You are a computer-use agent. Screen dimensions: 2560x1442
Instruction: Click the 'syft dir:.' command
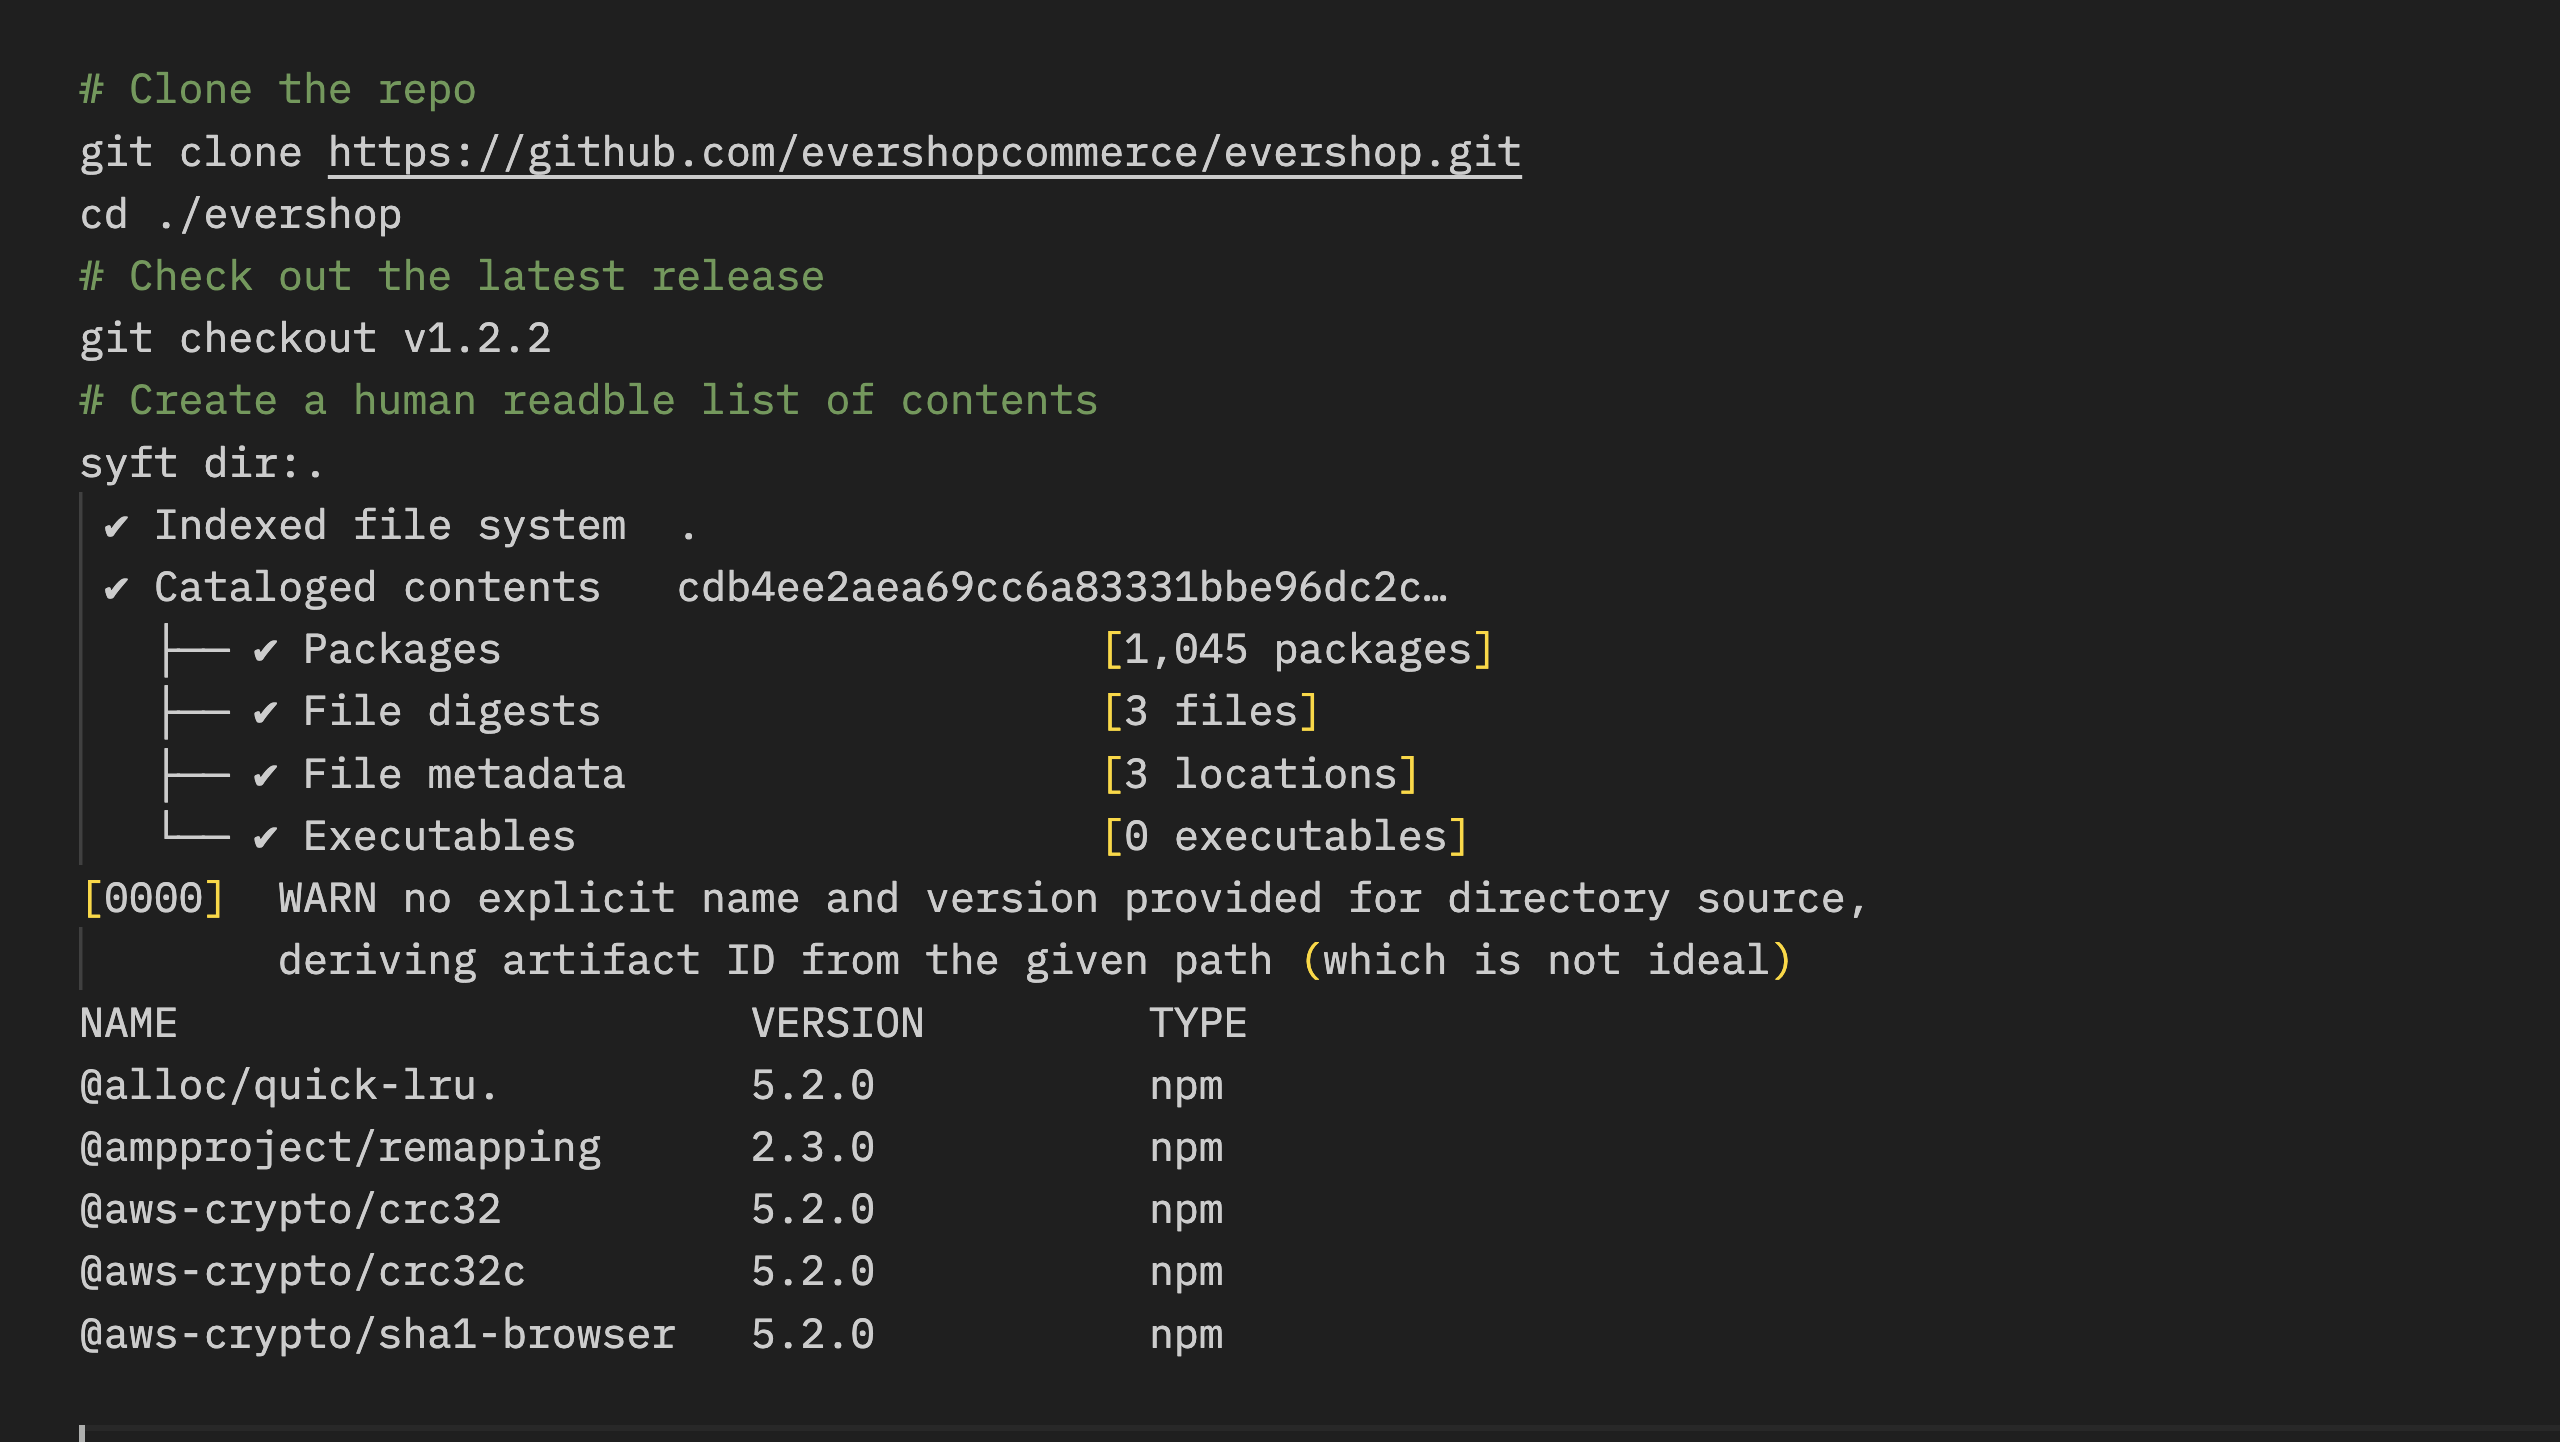click(202, 464)
